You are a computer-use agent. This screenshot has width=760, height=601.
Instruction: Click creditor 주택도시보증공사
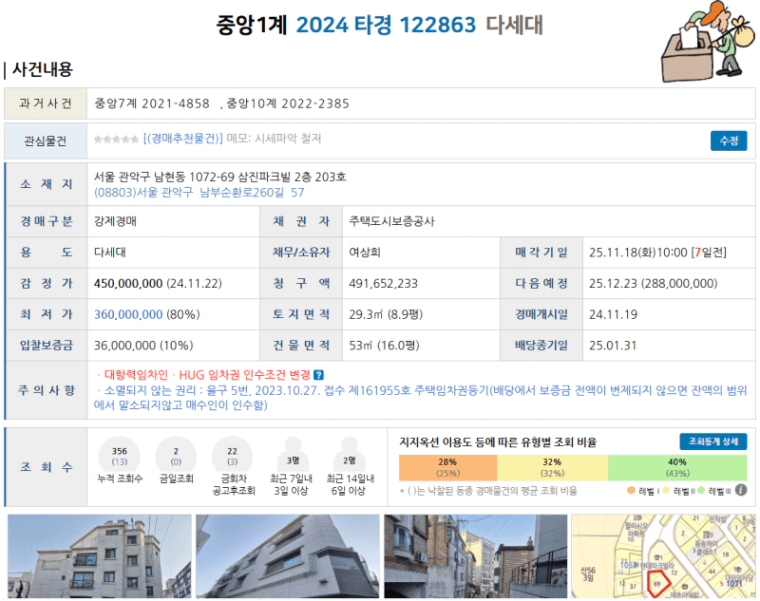coord(391,221)
